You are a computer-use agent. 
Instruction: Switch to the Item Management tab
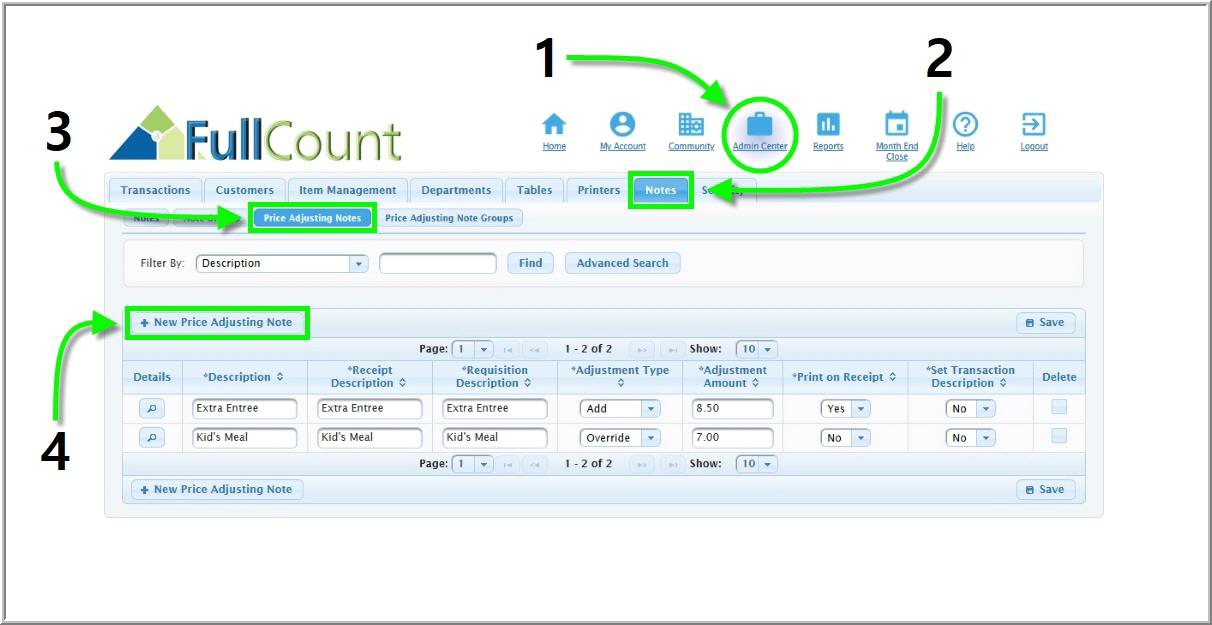click(347, 190)
